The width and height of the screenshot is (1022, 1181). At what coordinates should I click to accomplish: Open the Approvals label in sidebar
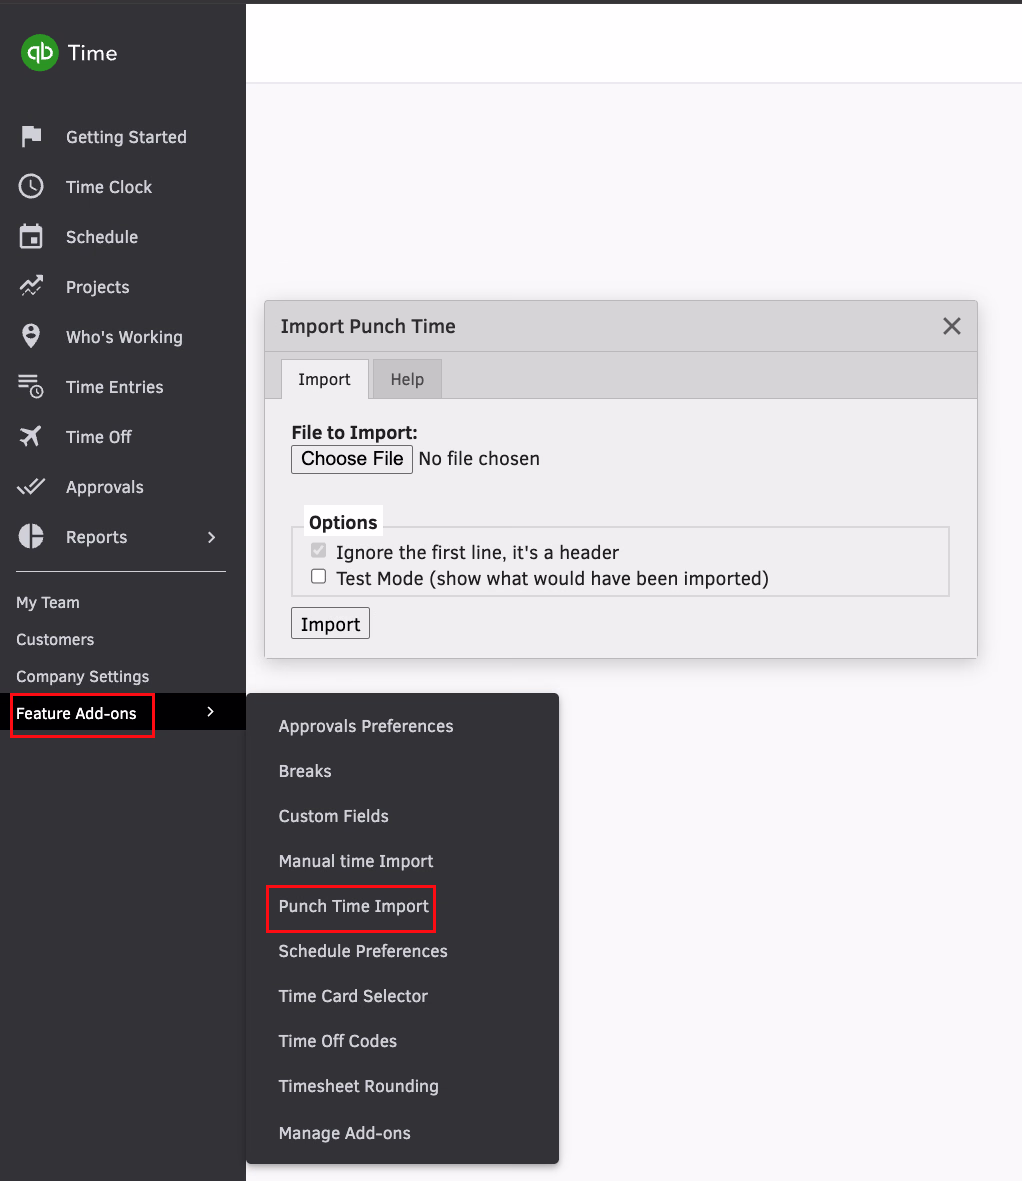105,487
